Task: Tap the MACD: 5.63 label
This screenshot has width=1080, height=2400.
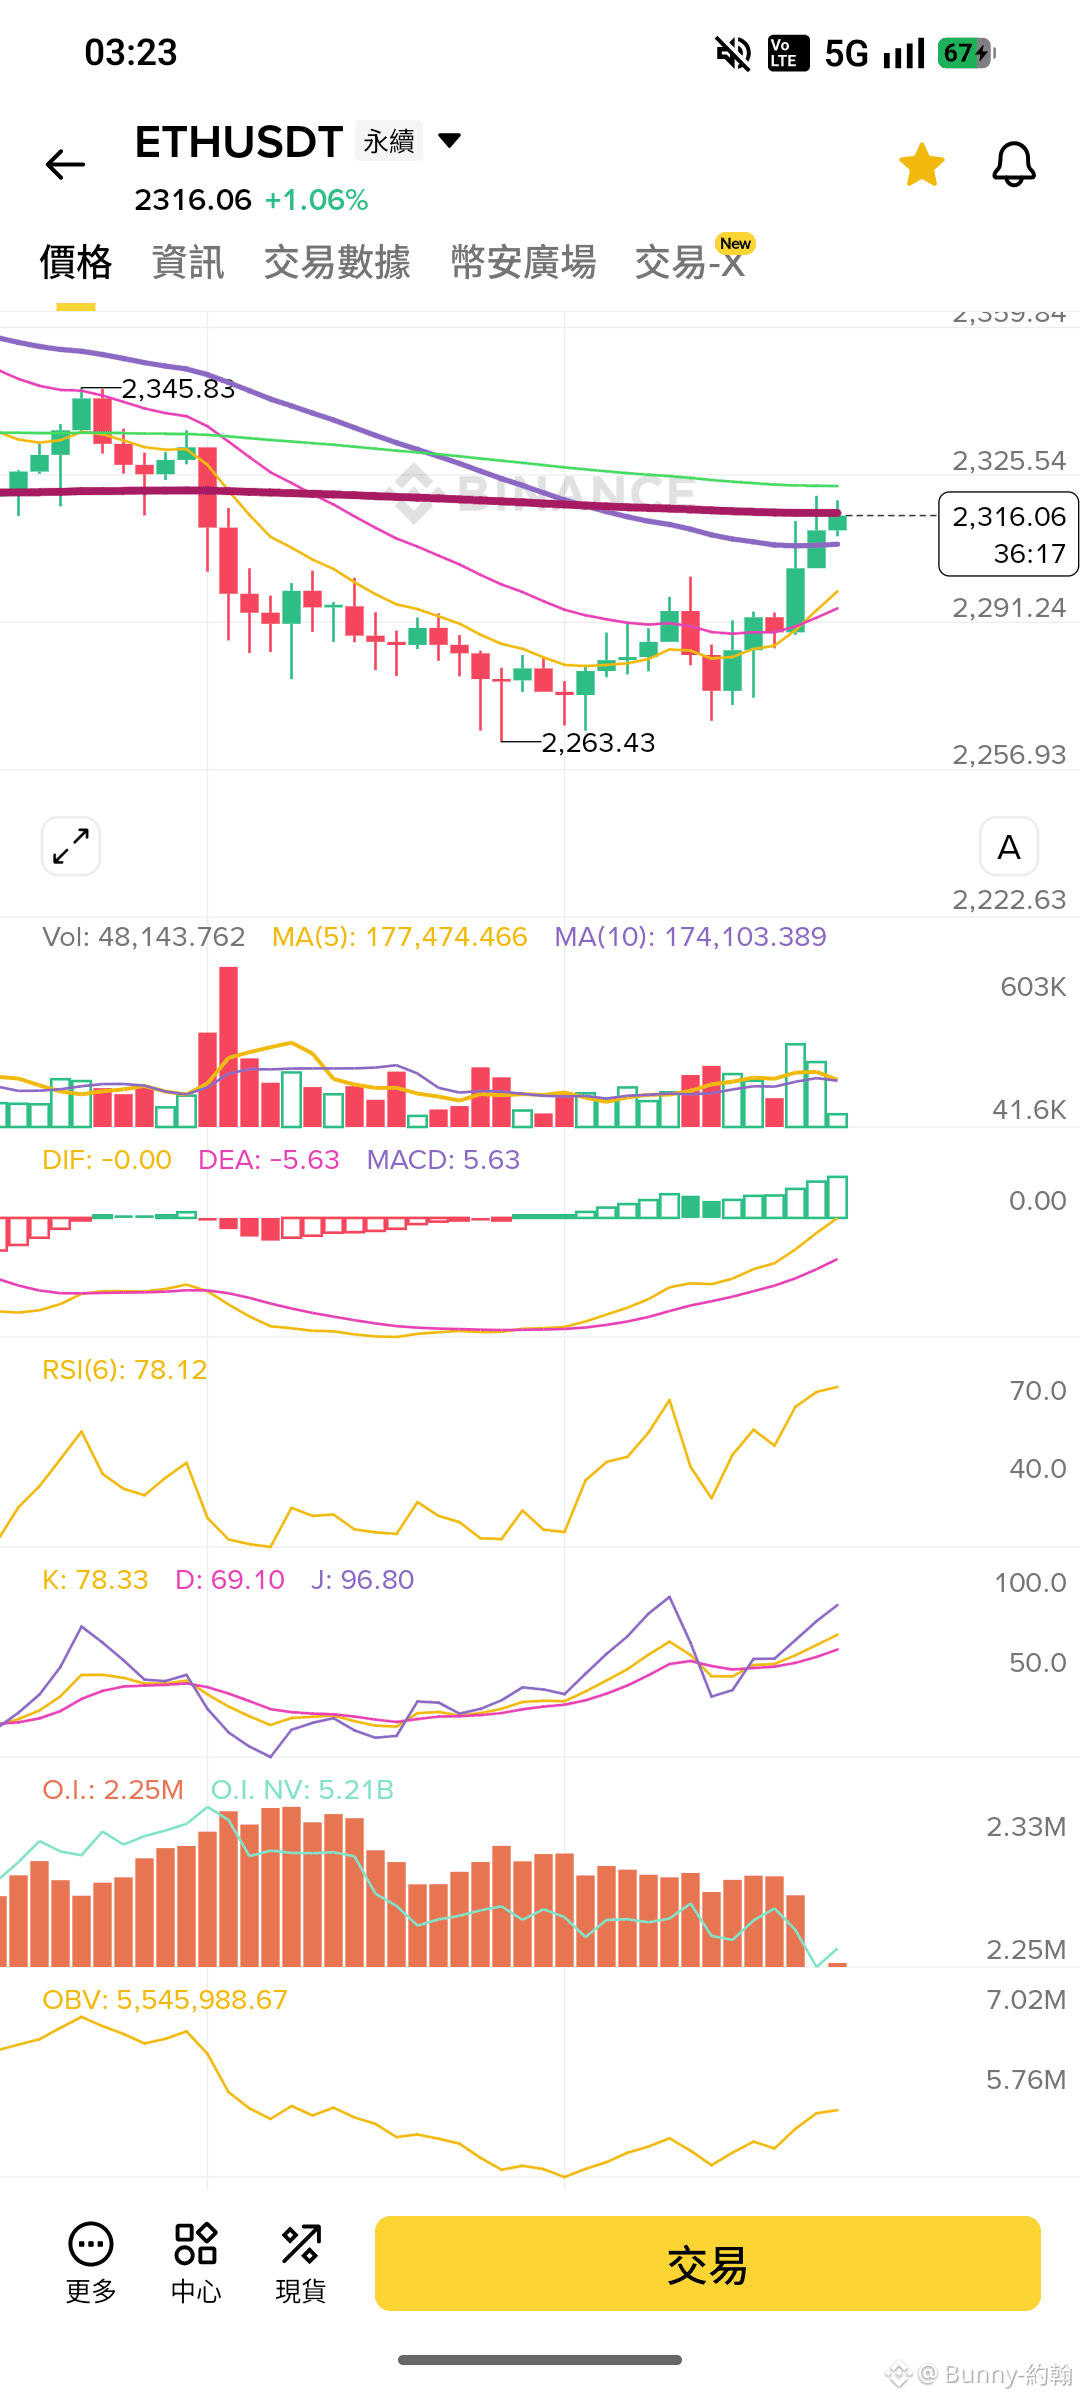Action: (443, 1160)
